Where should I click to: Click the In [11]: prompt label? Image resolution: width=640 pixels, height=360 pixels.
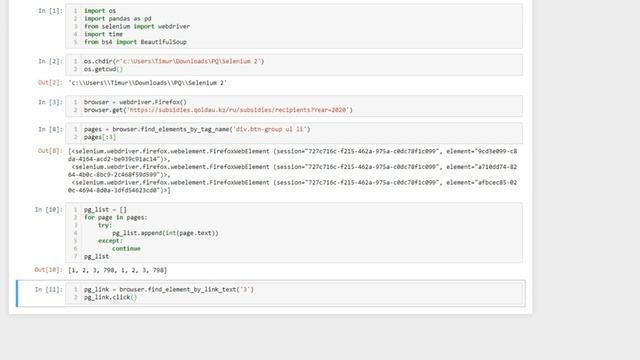49,289
